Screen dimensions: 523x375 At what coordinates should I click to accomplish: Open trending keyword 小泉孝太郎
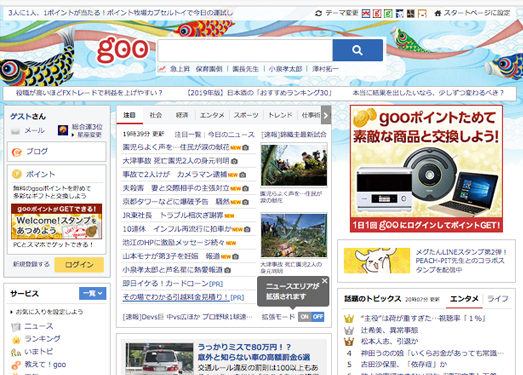point(285,69)
